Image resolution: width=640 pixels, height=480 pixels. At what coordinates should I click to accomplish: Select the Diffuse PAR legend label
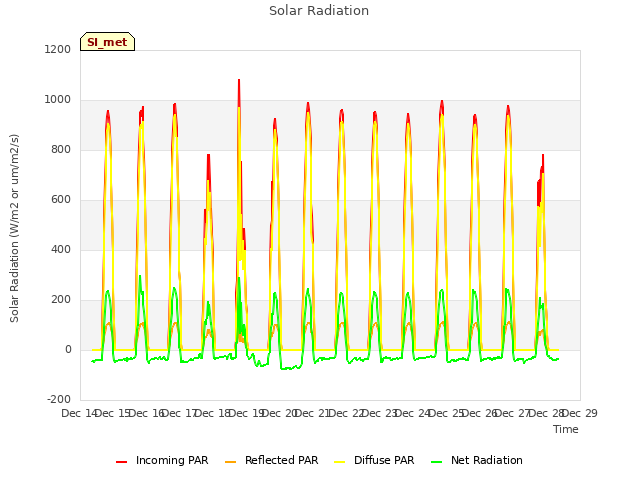384,460
